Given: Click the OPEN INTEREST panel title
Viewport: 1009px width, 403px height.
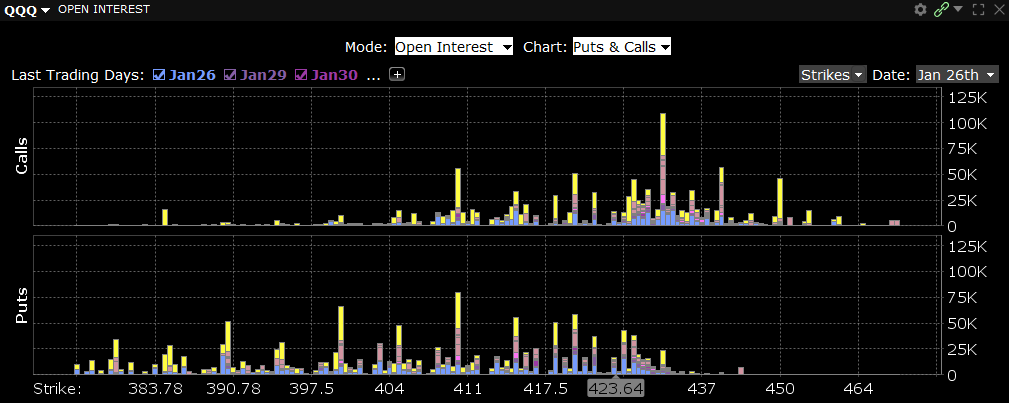Looking at the screenshot, I should pos(104,10).
